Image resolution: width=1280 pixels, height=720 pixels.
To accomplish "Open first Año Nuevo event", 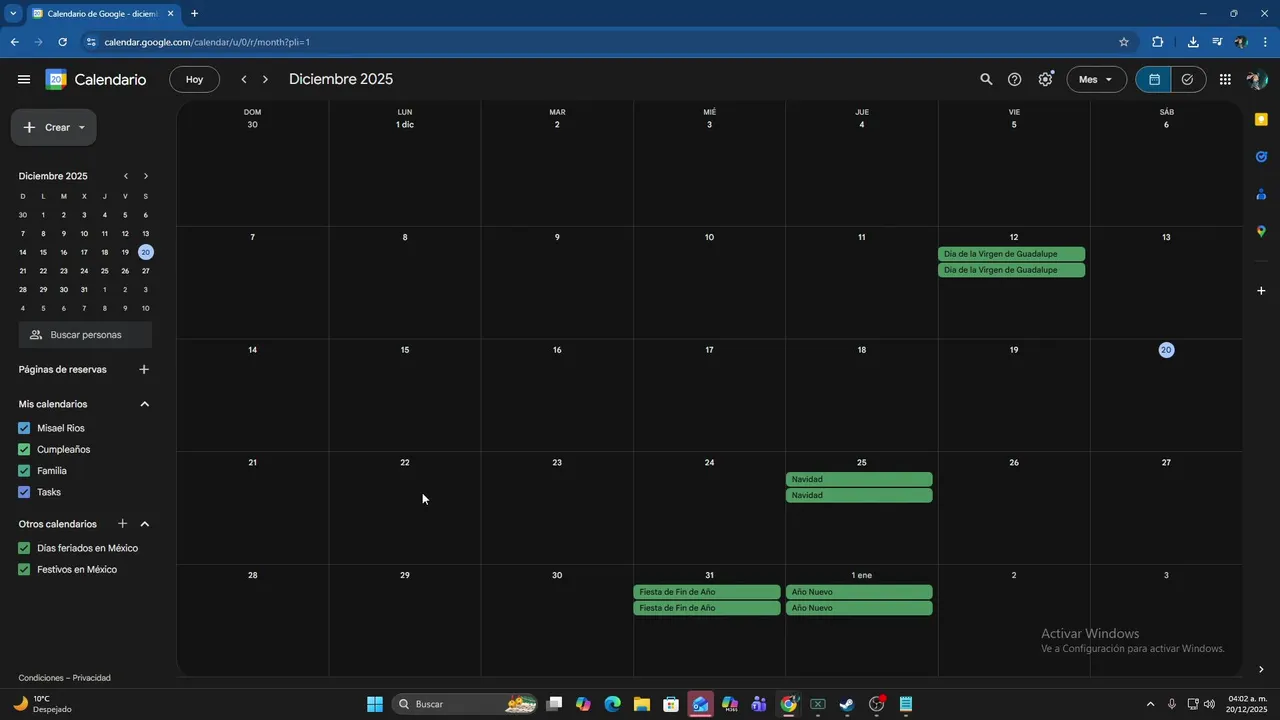I will pyautogui.click(x=859, y=592).
